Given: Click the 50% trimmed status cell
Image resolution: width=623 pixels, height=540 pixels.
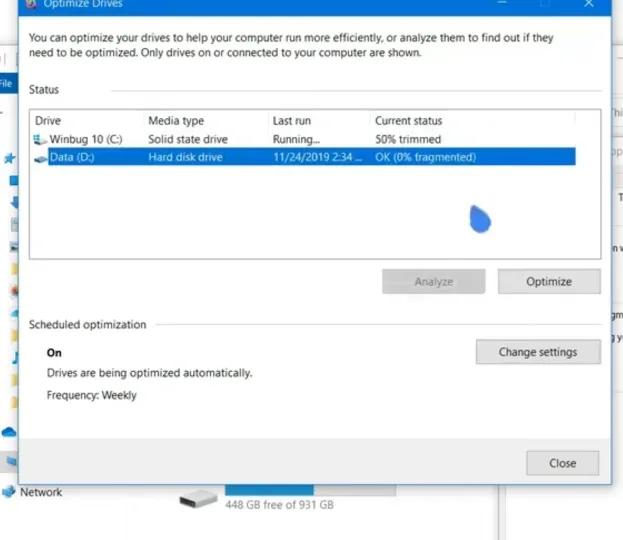Looking at the screenshot, I should pos(408,139).
